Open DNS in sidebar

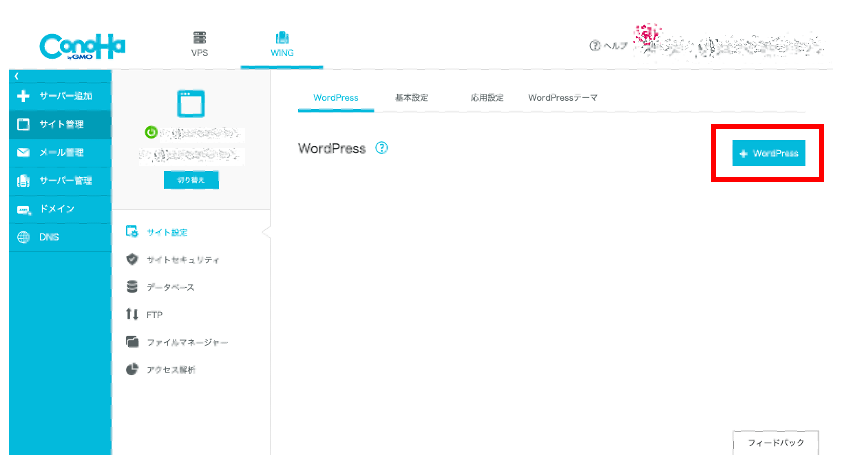(60, 237)
